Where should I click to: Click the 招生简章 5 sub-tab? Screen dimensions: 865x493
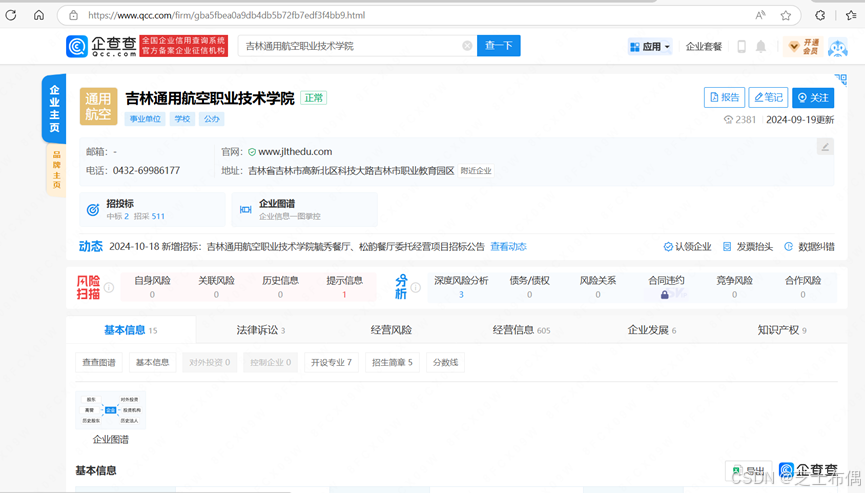click(392, 362)
